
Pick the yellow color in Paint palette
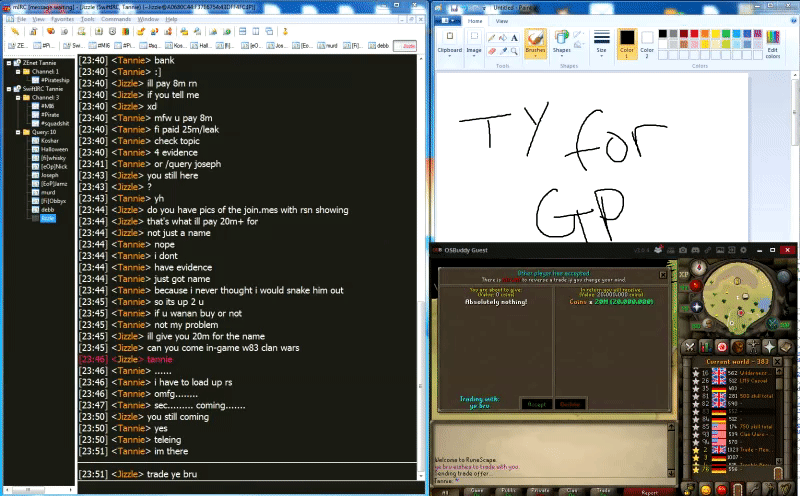click(x=716, y=34)
